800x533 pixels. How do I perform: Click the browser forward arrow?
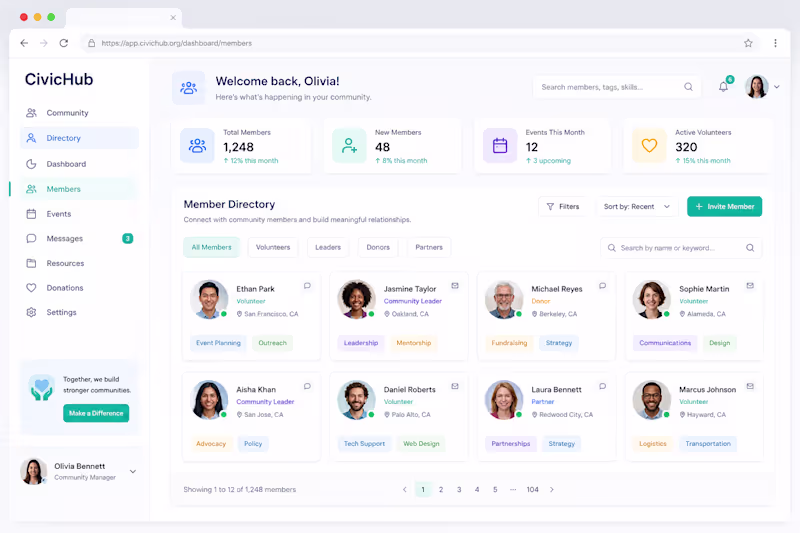44,43
